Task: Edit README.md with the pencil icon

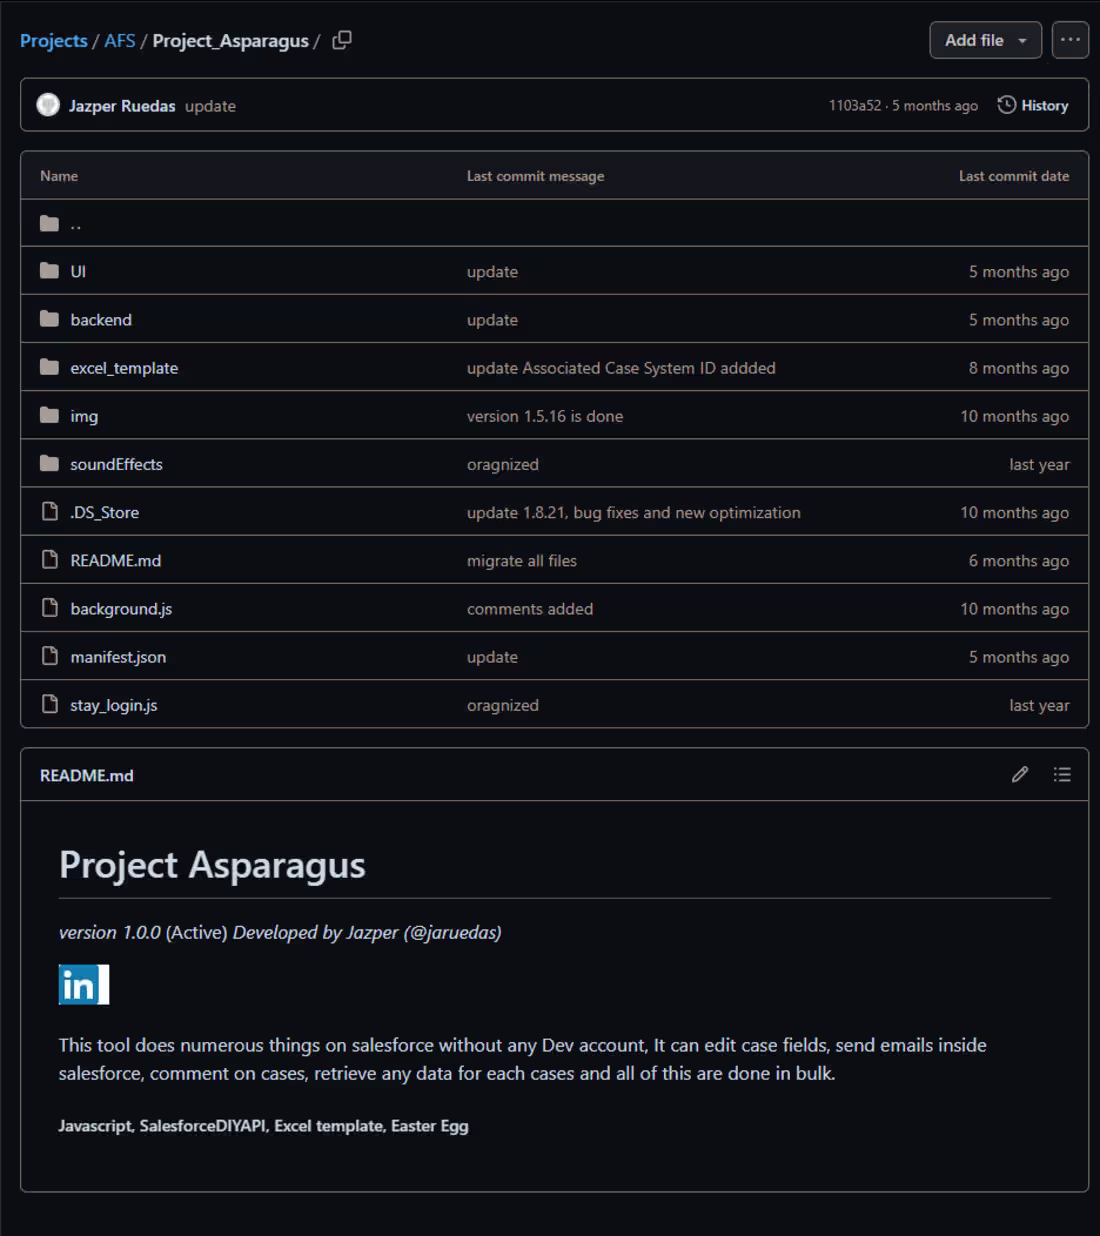Action: tap(1020, 774)
